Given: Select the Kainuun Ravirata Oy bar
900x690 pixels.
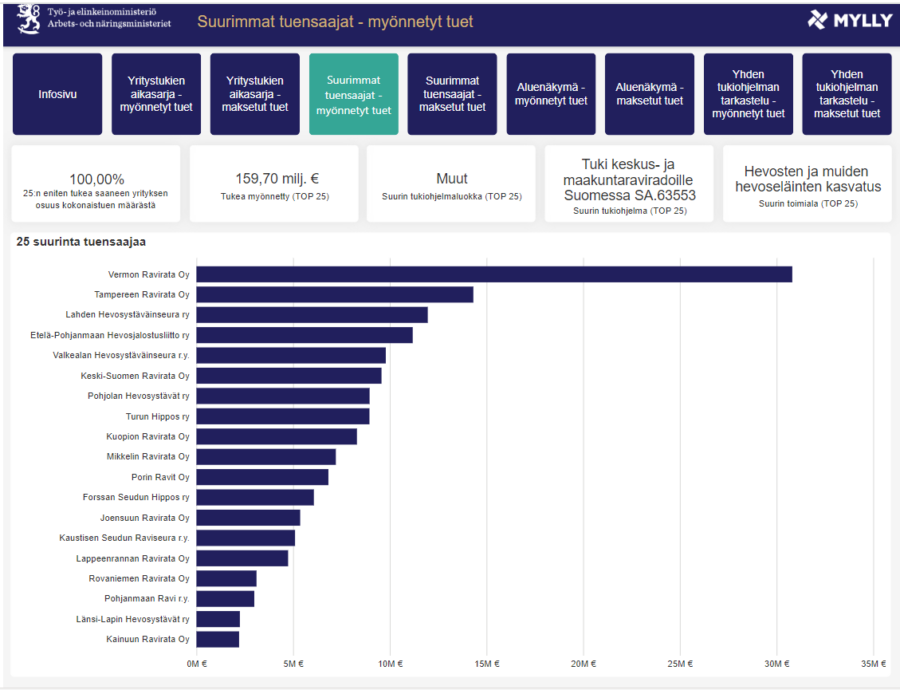Looking at the screenshot, I should (x=218, y=639).
